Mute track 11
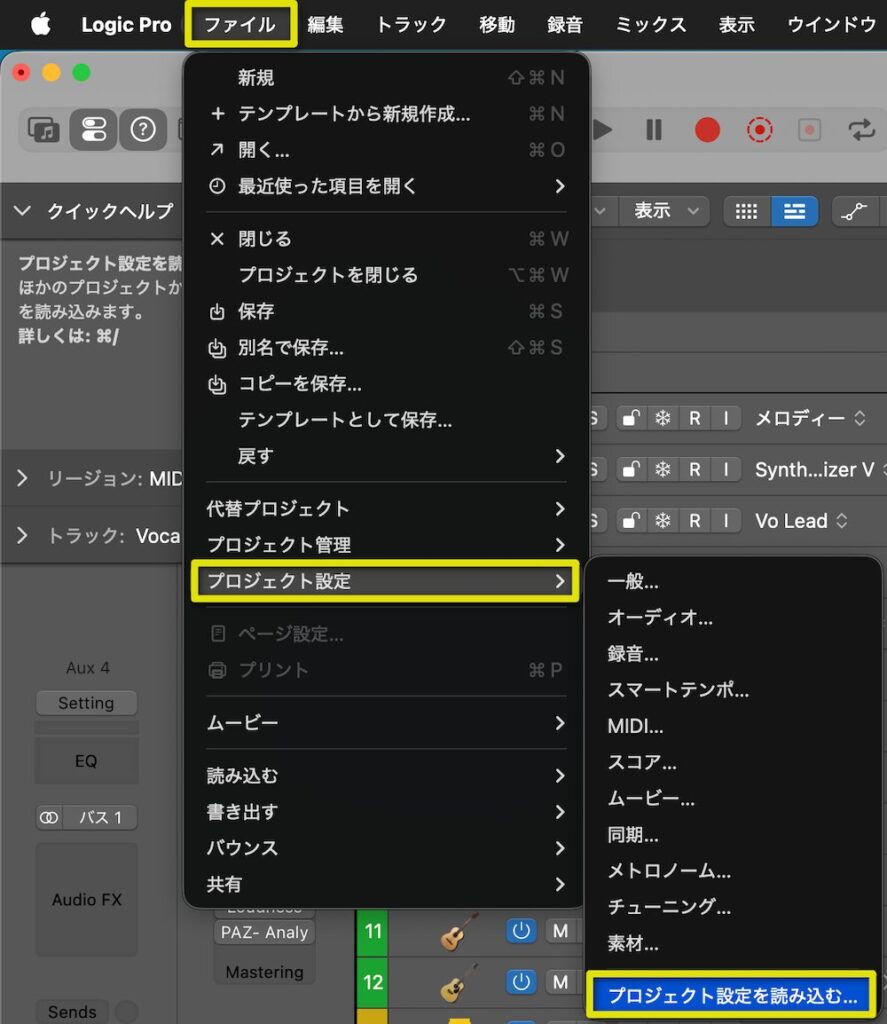The width and height of the screenshot is (887, 1024). click(560, 931)
